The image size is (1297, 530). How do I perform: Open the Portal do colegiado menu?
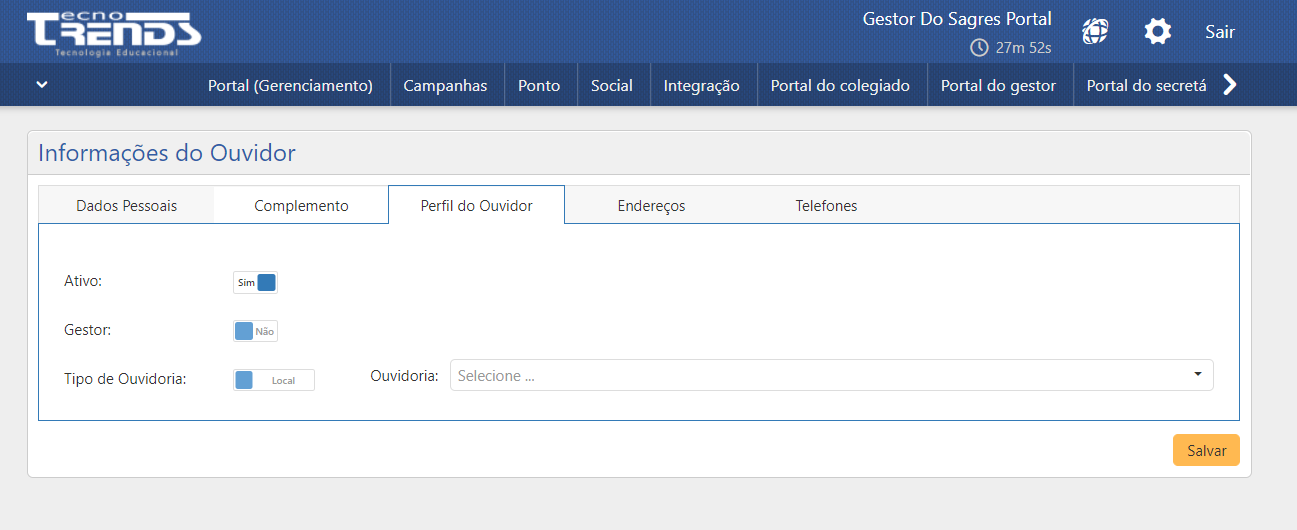click(840, 86)
